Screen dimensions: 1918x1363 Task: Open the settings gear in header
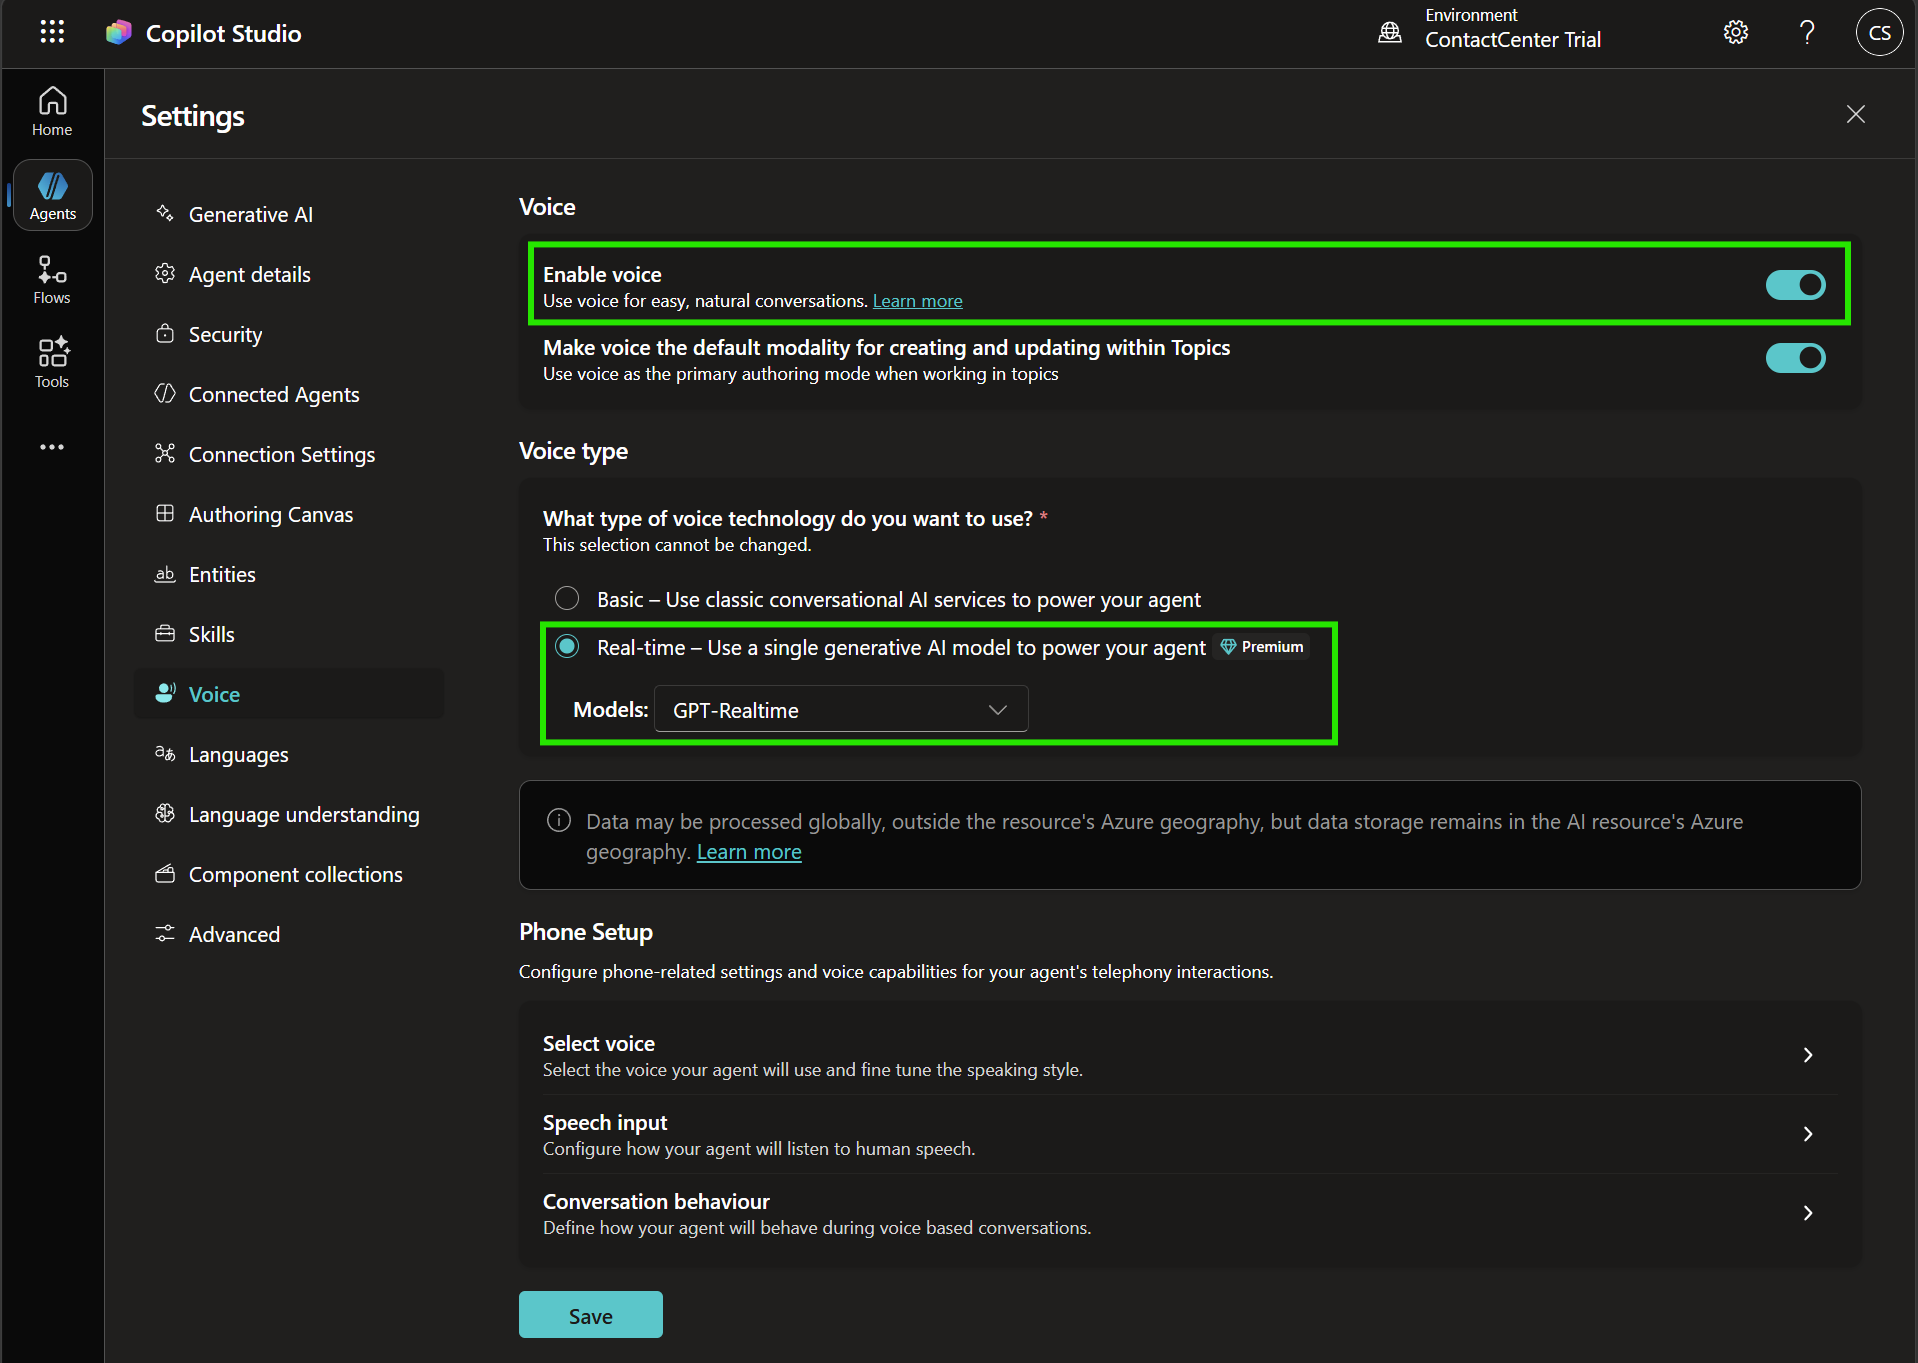pos(1736,32)
